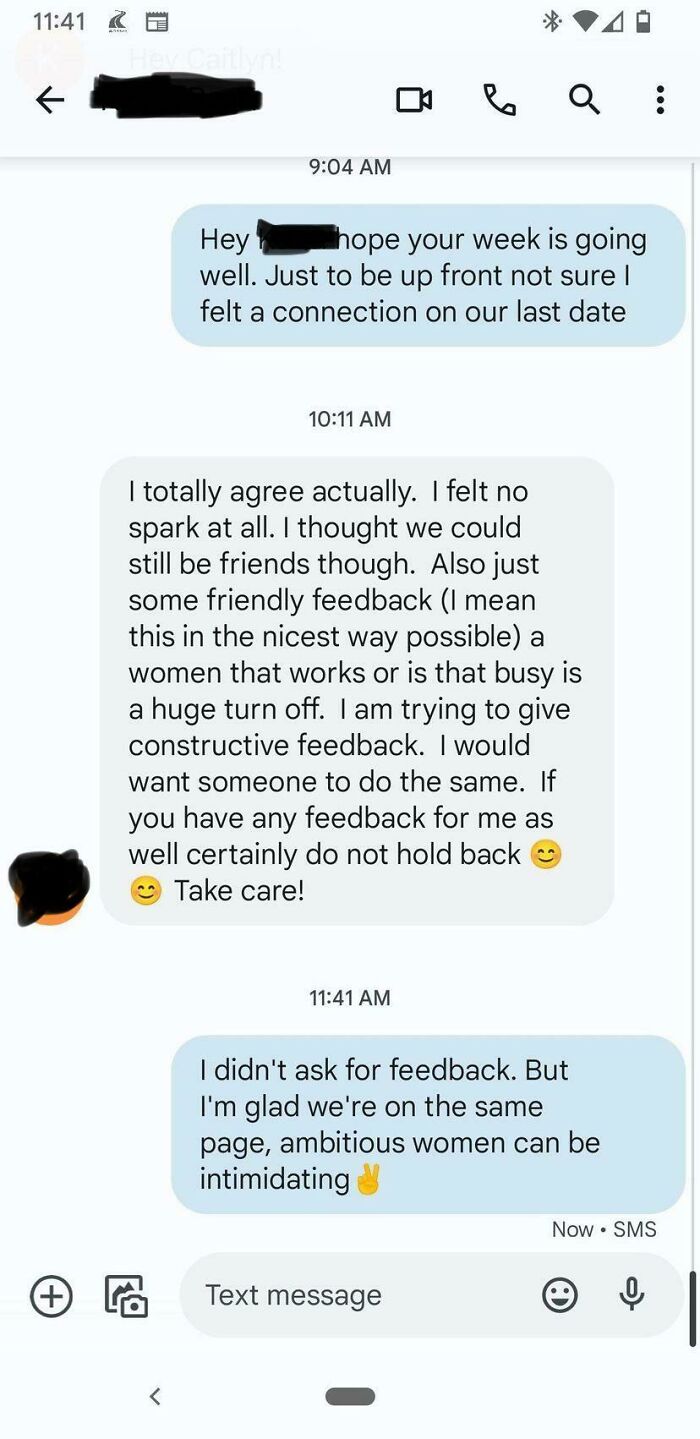
Task: Tap the home pill navigation handle
Action: 350,1396
